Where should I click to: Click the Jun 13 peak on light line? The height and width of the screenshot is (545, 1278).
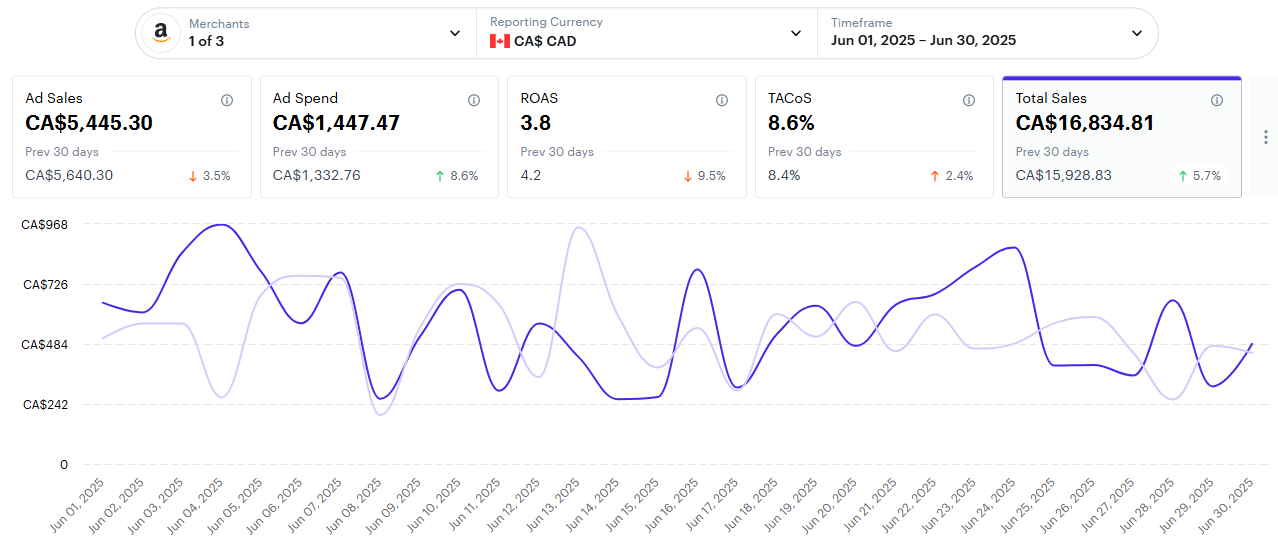click(578, 228)
